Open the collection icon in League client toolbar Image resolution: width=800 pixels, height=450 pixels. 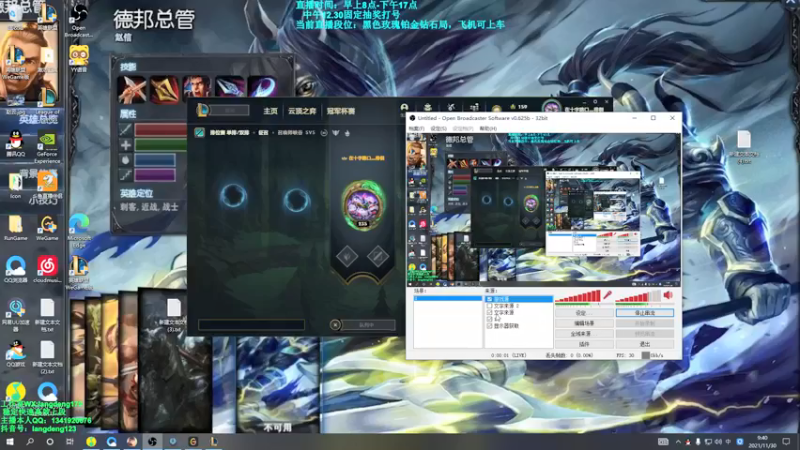click(428, 108)
